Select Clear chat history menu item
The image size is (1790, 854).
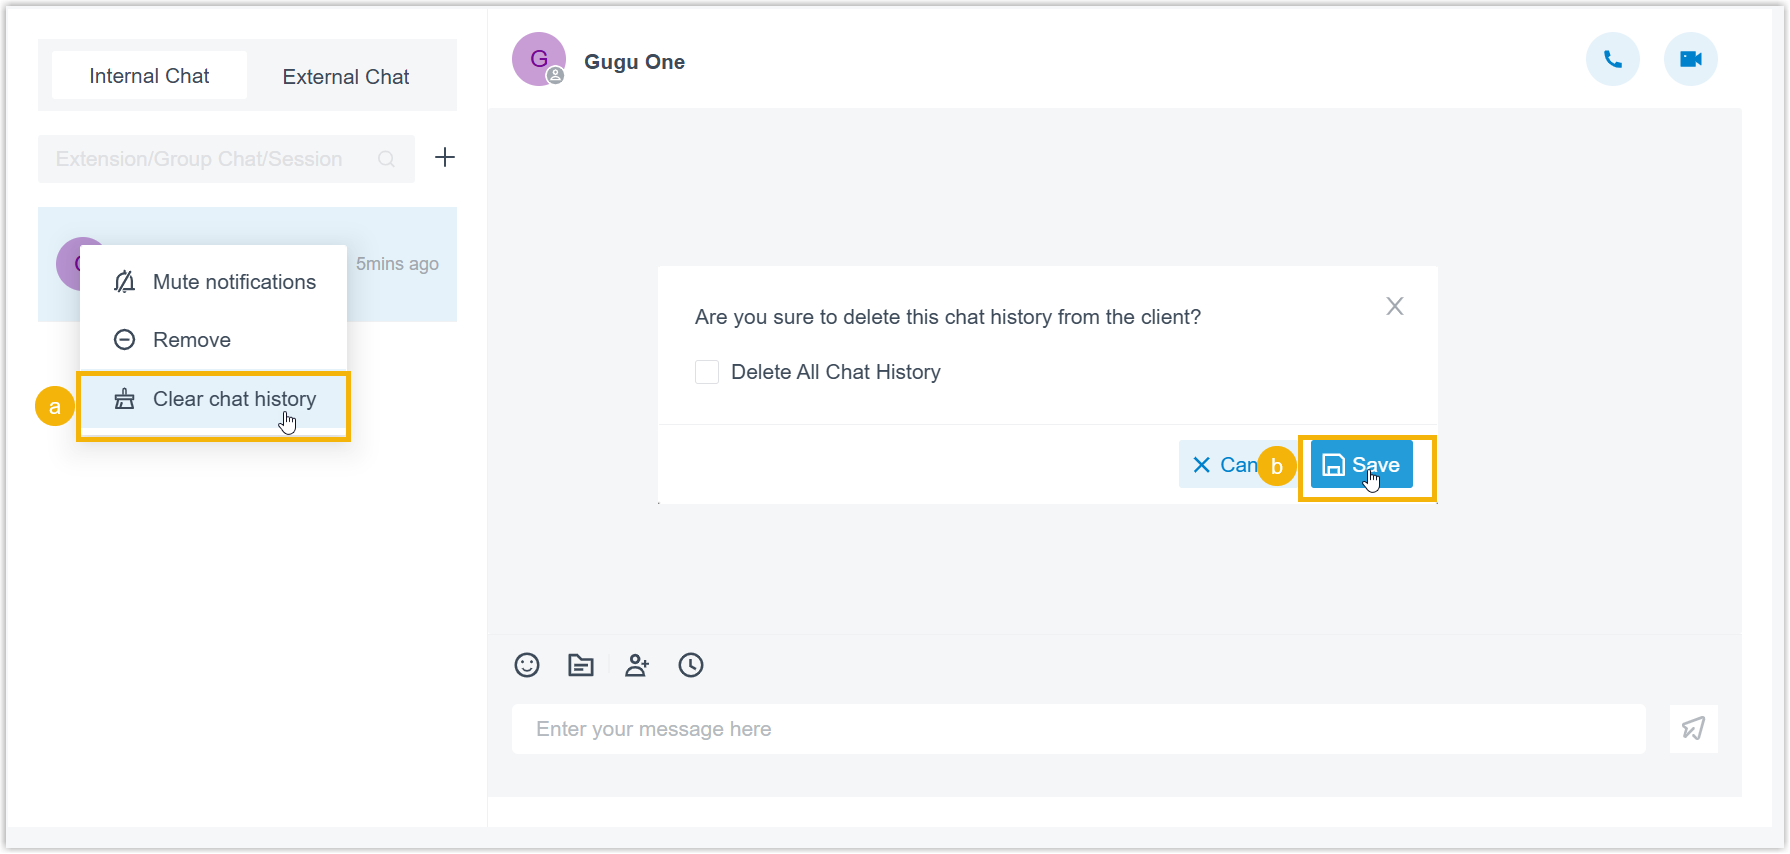click(x=214, y=399)
